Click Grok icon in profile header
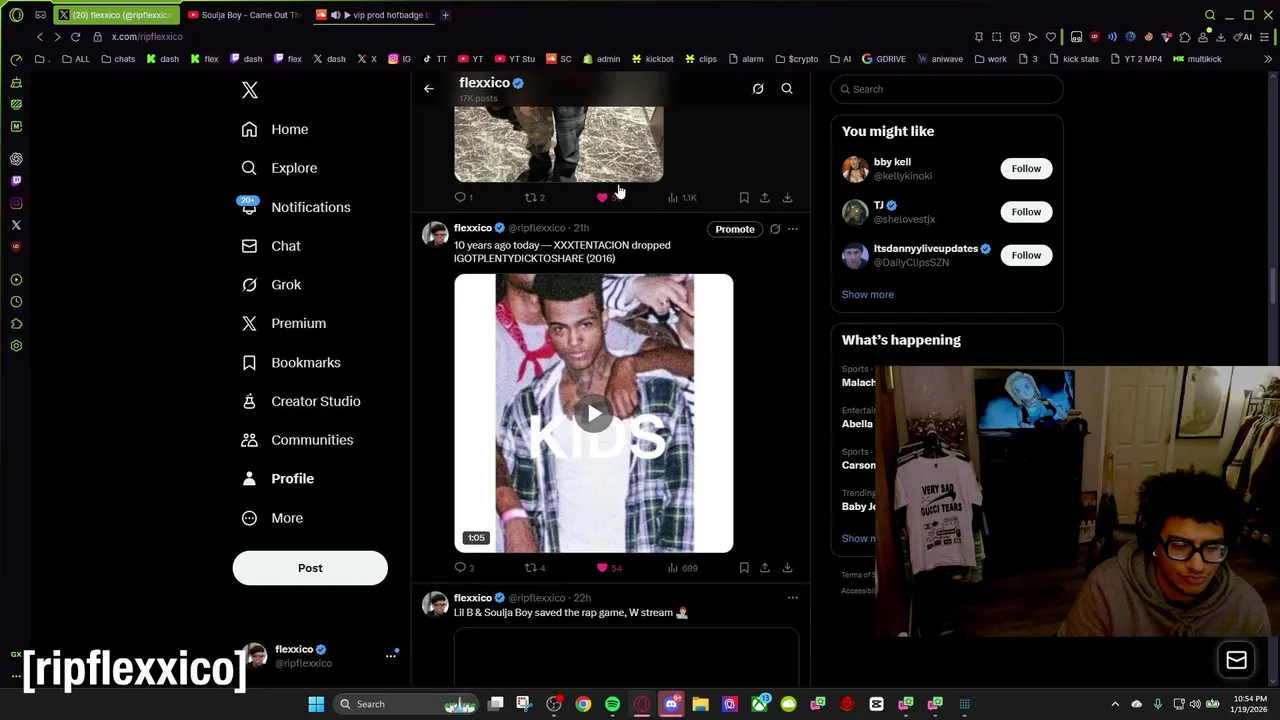The image size is (1280, 720). tap(758, 89)
